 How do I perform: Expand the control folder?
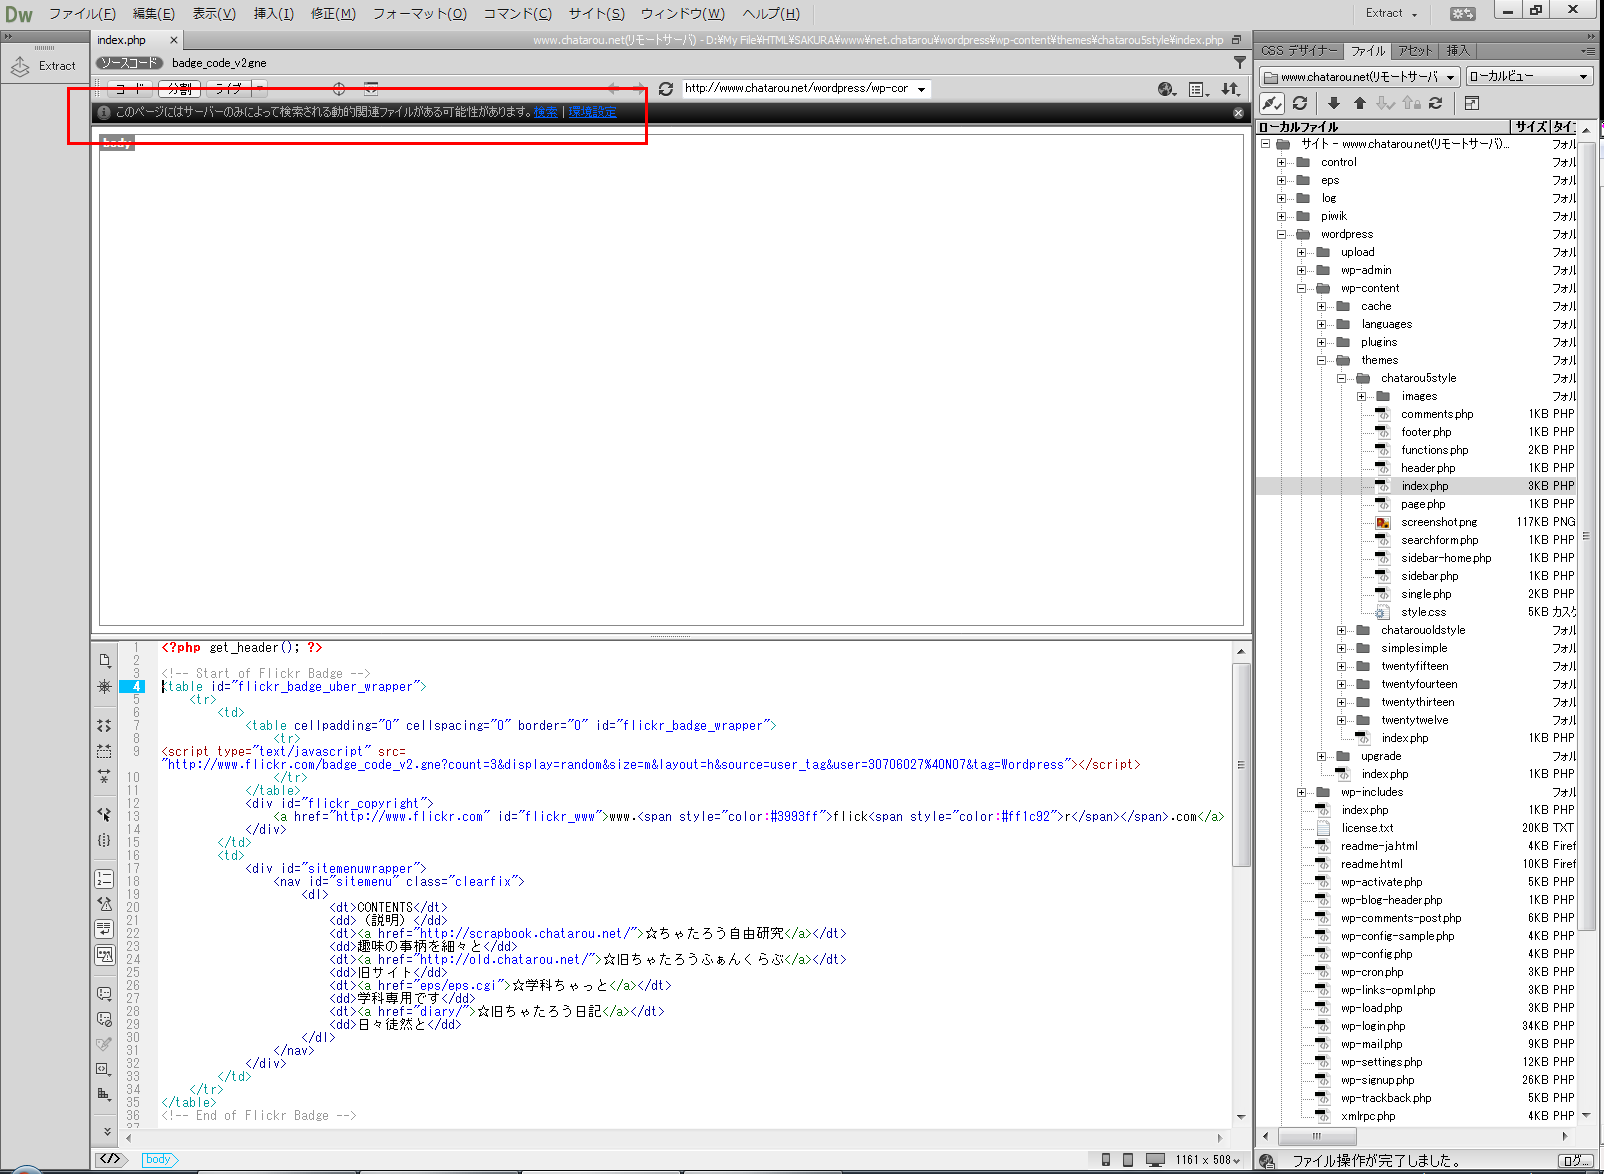1282,162
